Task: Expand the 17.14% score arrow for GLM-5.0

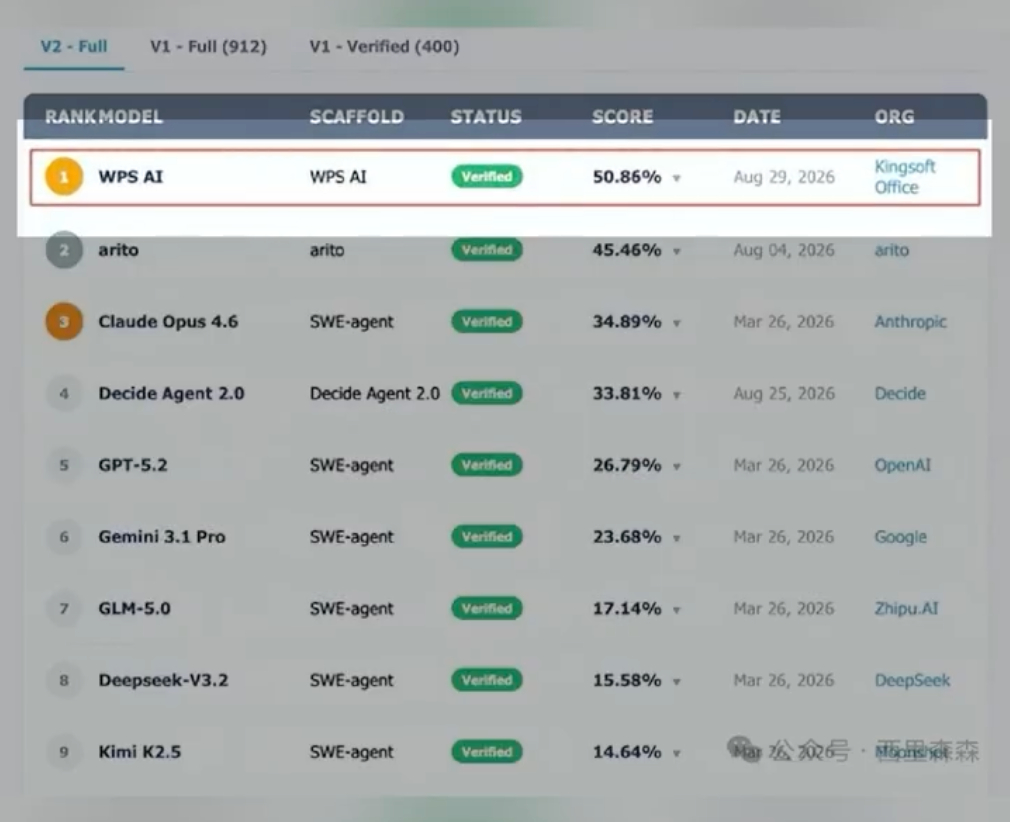Action: click(676, 610)
